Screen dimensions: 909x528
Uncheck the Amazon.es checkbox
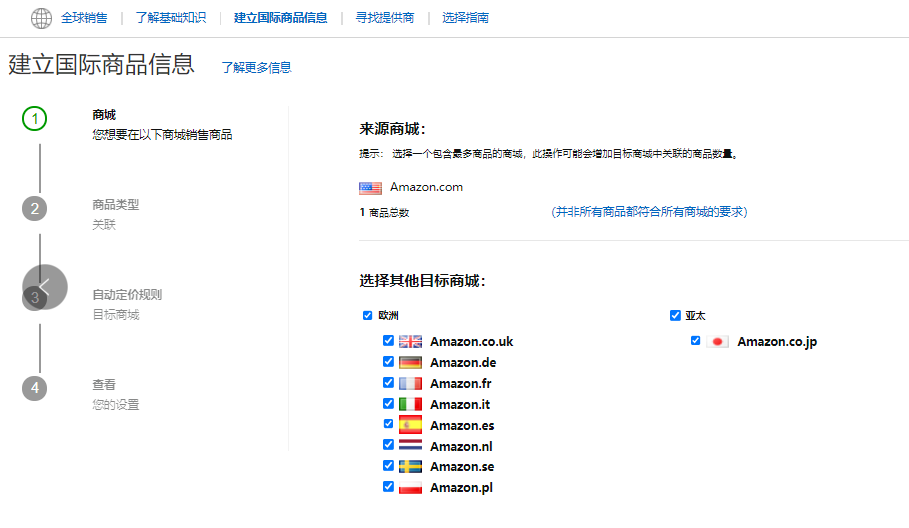(x=388, y=424)
